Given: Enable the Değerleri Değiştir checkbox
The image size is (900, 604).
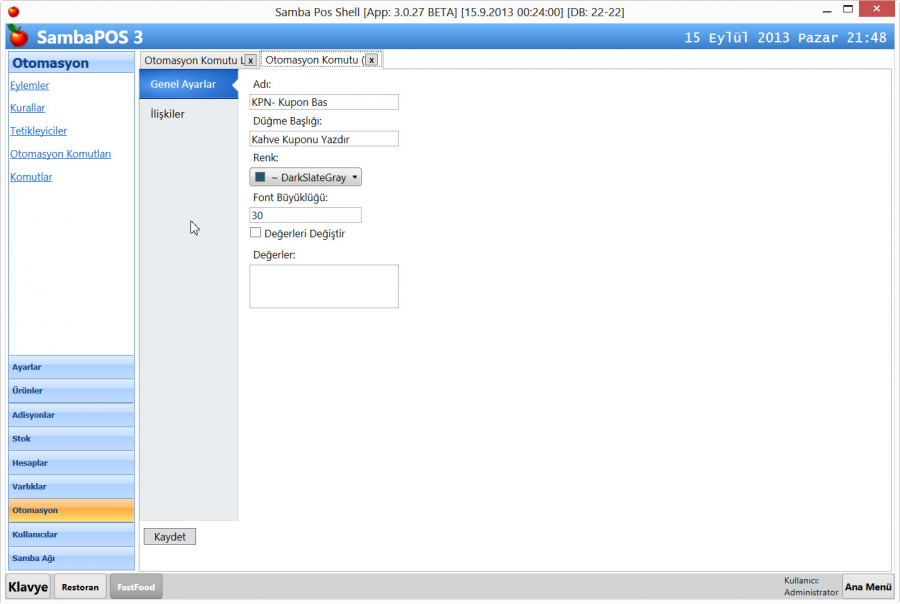Looking at the screenshot, I should 255,233.
